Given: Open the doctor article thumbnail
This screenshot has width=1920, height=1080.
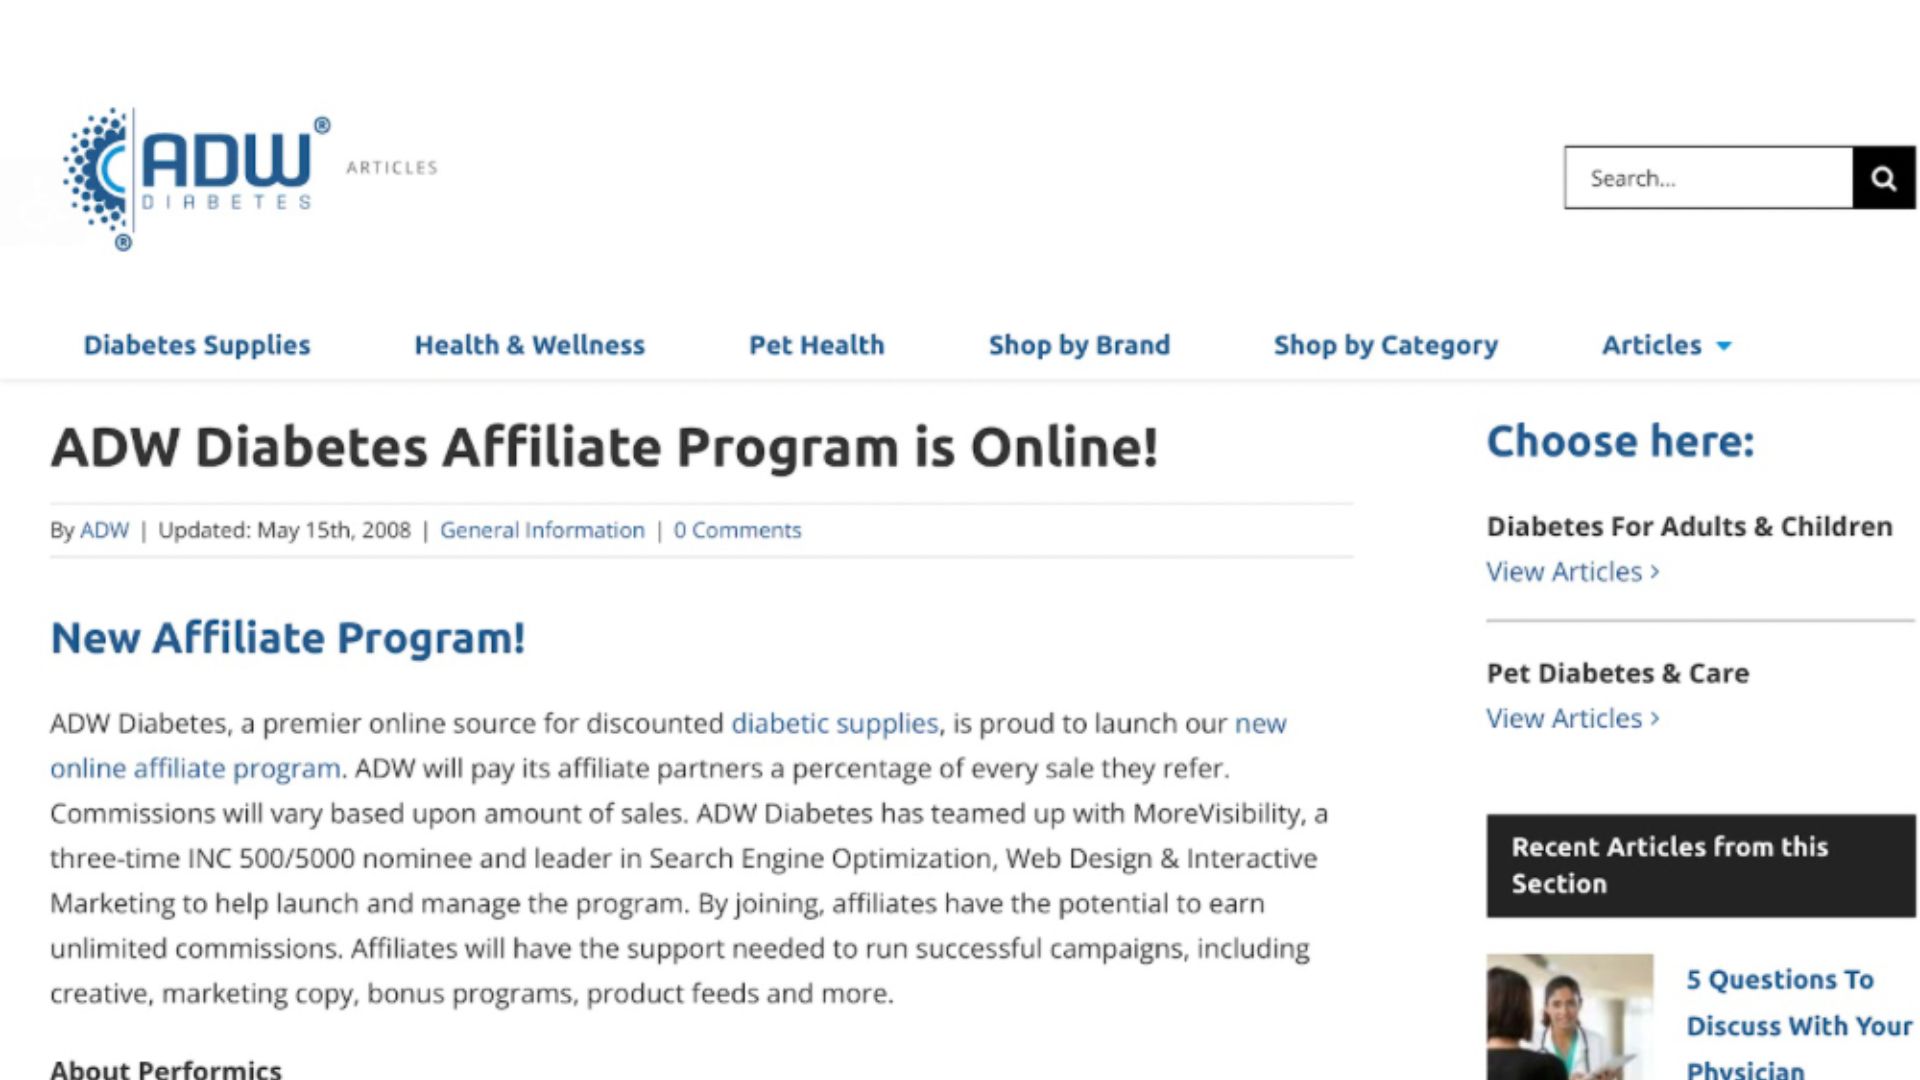Looking at the screenshot, I should point(1569,1016).
